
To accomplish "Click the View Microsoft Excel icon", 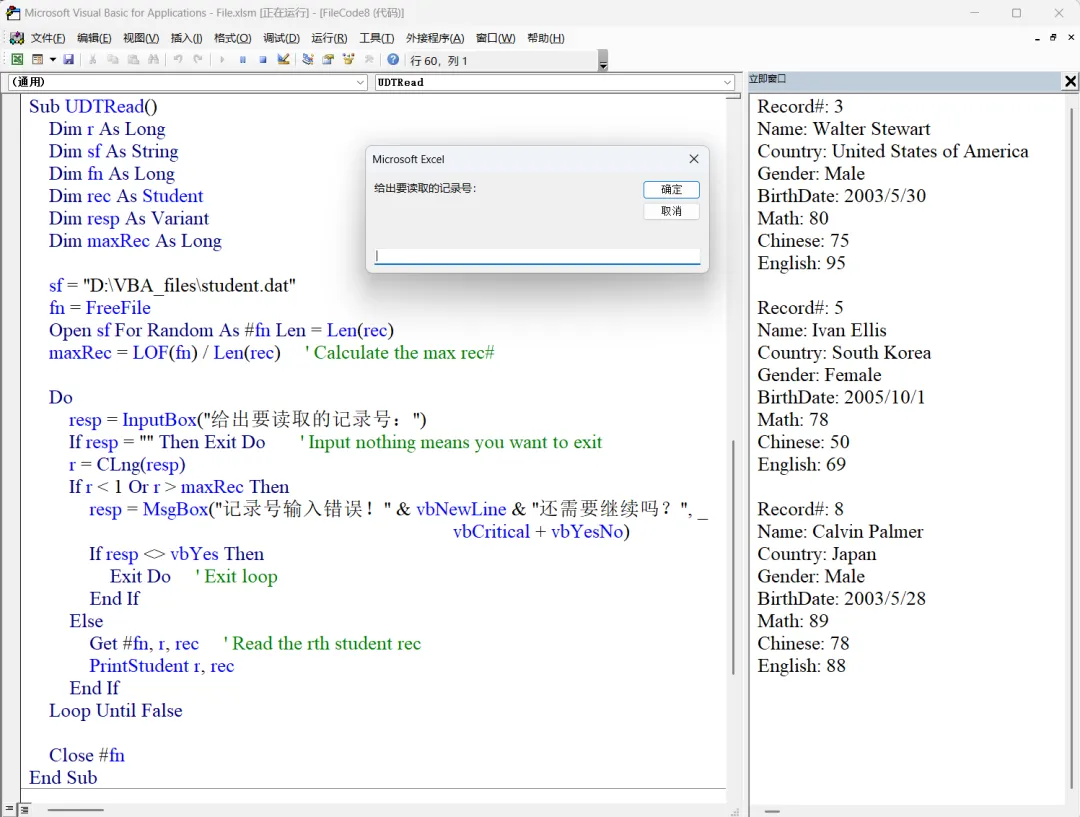I will coord(17,60).
